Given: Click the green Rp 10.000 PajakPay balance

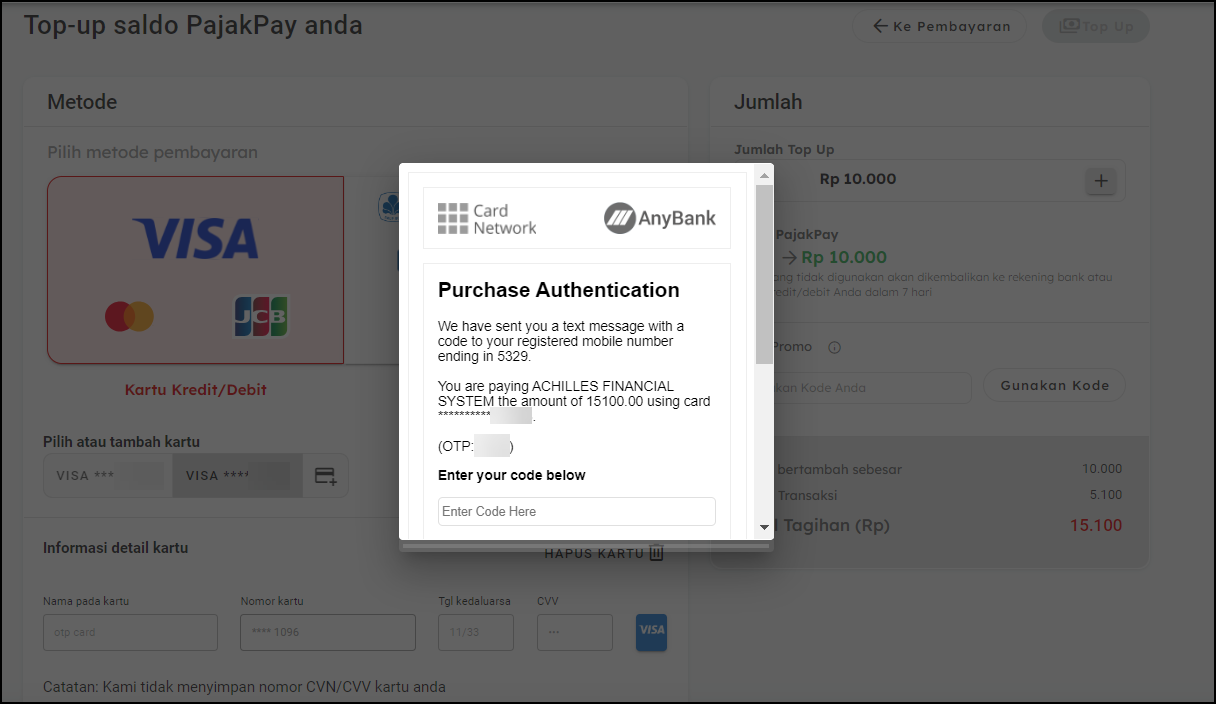Looking at the screenshot, I should [844, 257].
